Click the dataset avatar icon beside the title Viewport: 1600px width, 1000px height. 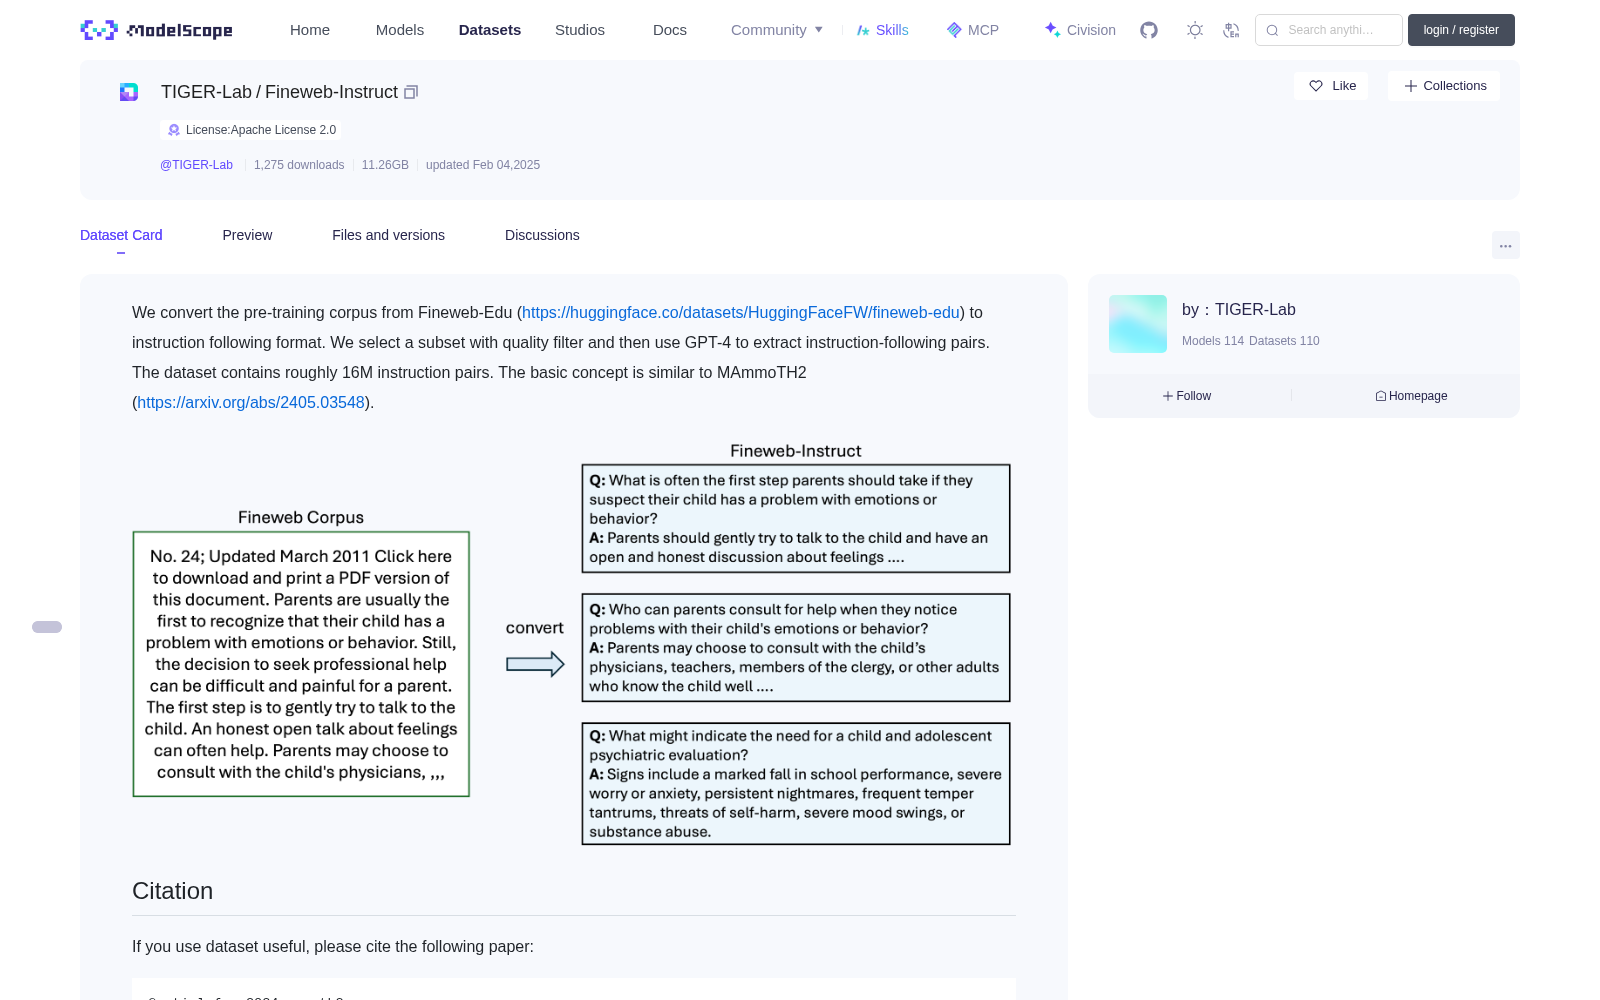pyautogui.click(x=129, y=92)
